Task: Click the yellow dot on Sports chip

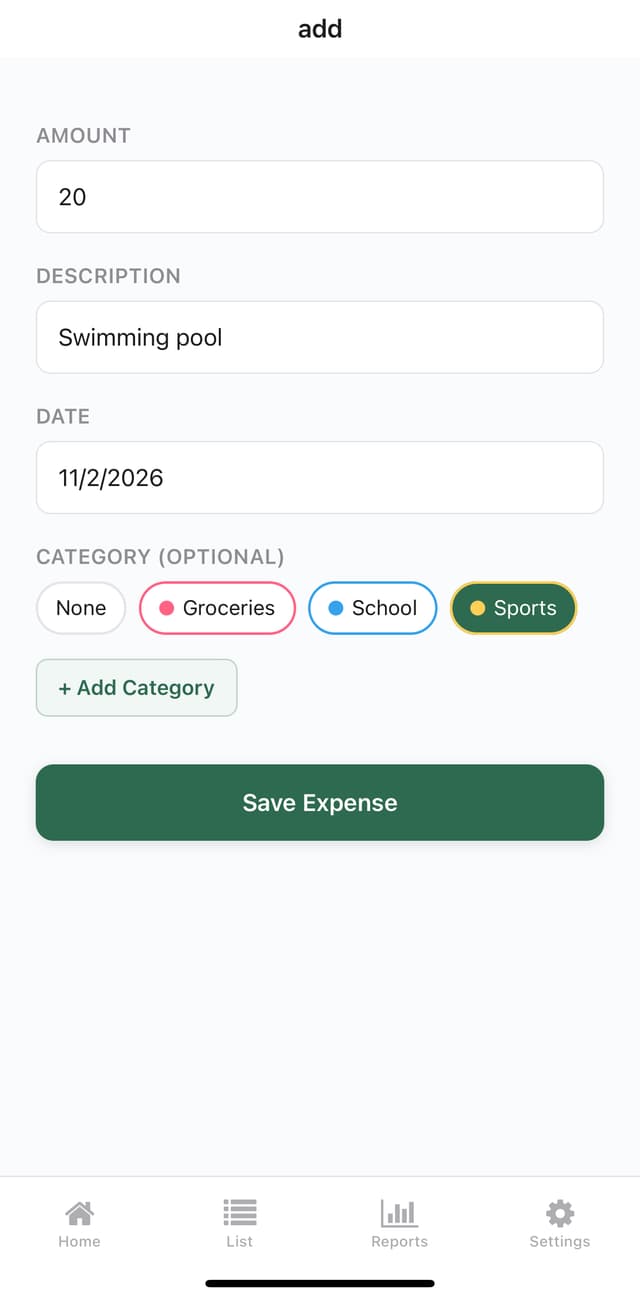Action: coord(478,608)
